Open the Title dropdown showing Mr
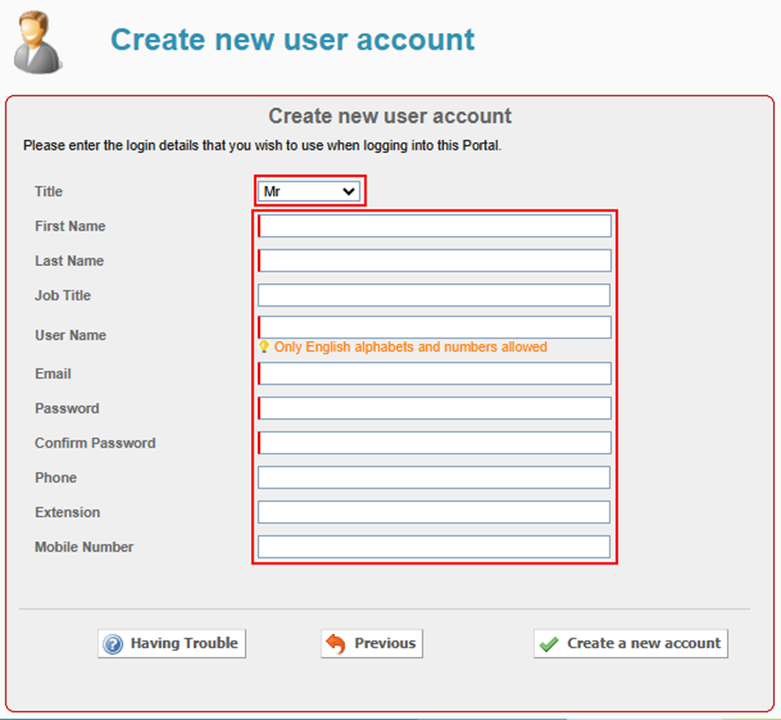Screen dimensions: 781x720 (309, 191)
